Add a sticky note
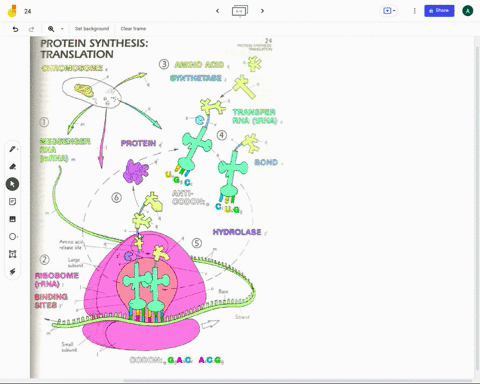Screen dimensions: 480x384 coord(13,201)
